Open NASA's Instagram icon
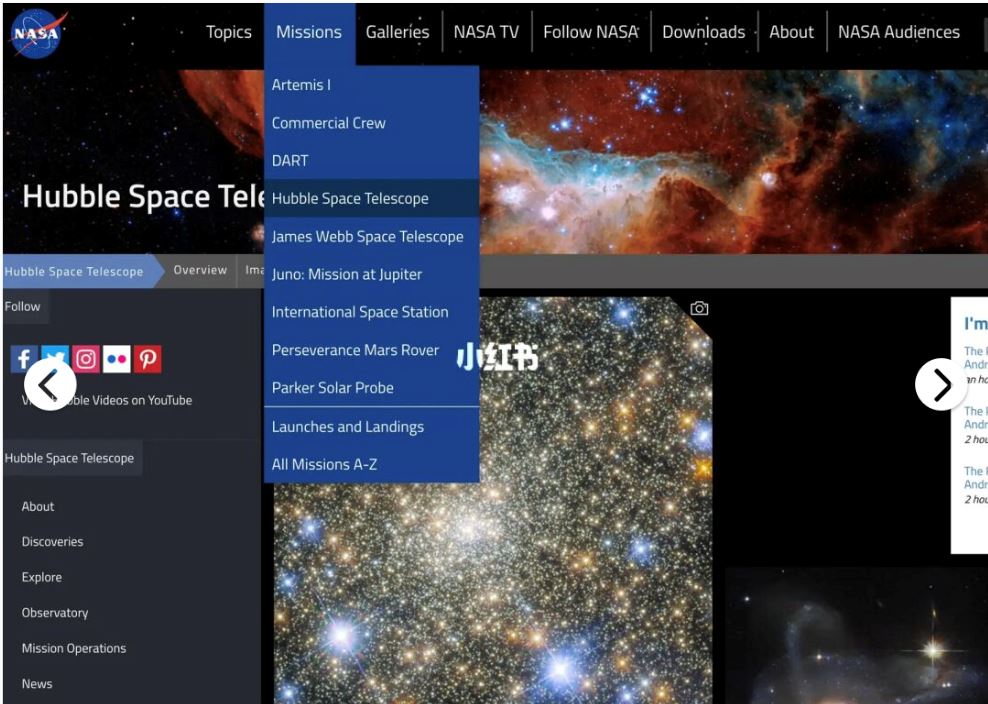 click(86, 359)
